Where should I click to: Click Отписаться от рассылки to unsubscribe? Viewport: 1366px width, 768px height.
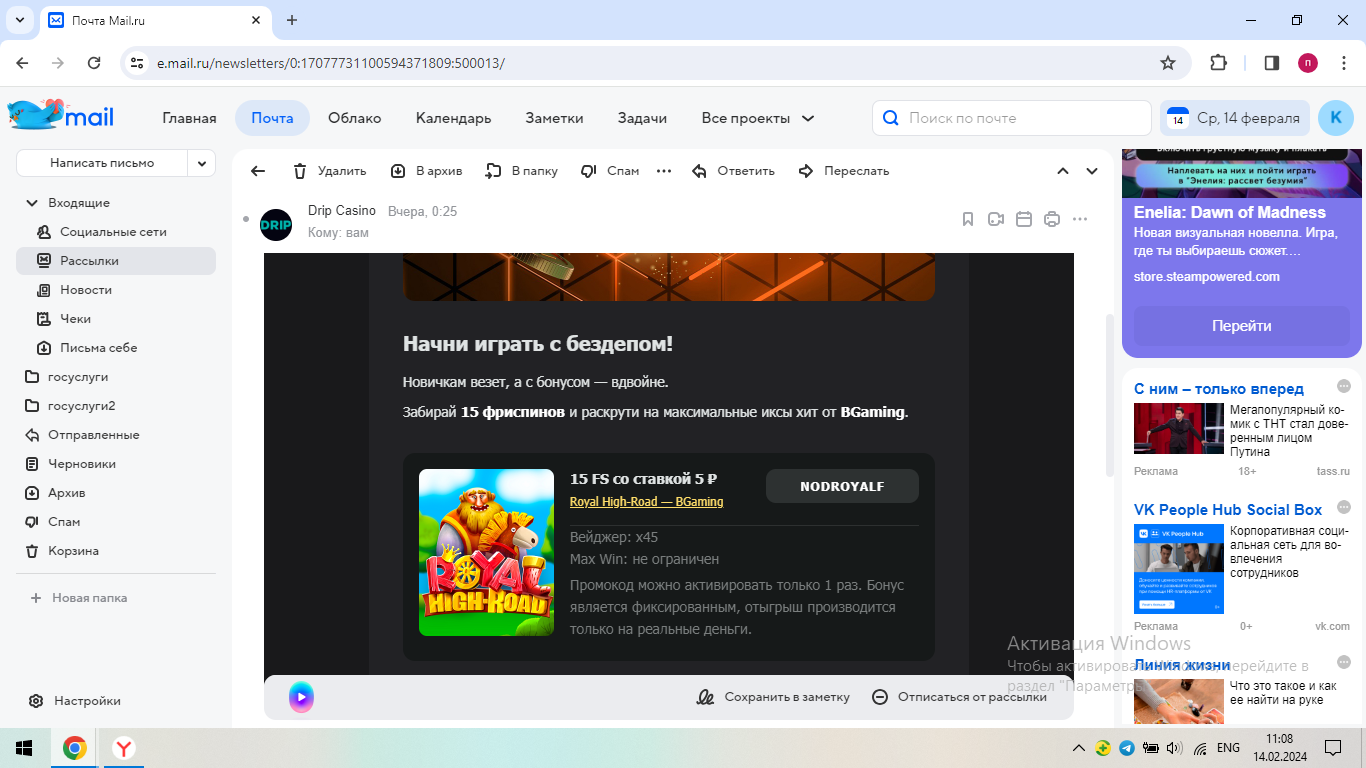[x=959, y=697]
